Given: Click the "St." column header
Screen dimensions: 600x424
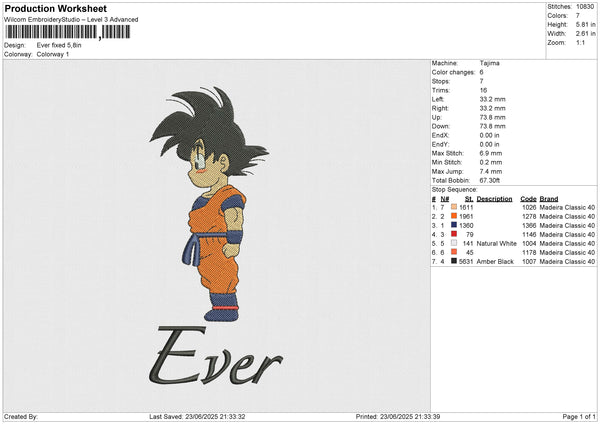Looking at the screenshot, I should click(x=469, y=199).
